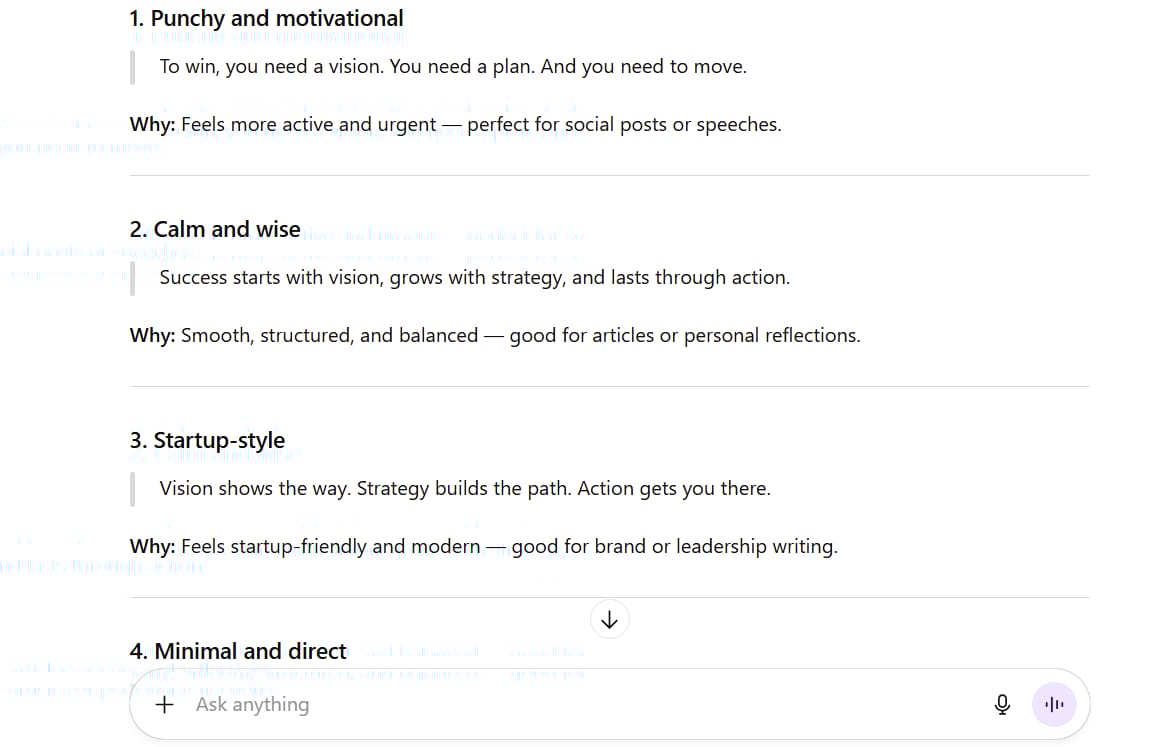Click text 'good for articles or personal reflections'
This screenshot has width=1162, height=747.
(x=684, y=336)
